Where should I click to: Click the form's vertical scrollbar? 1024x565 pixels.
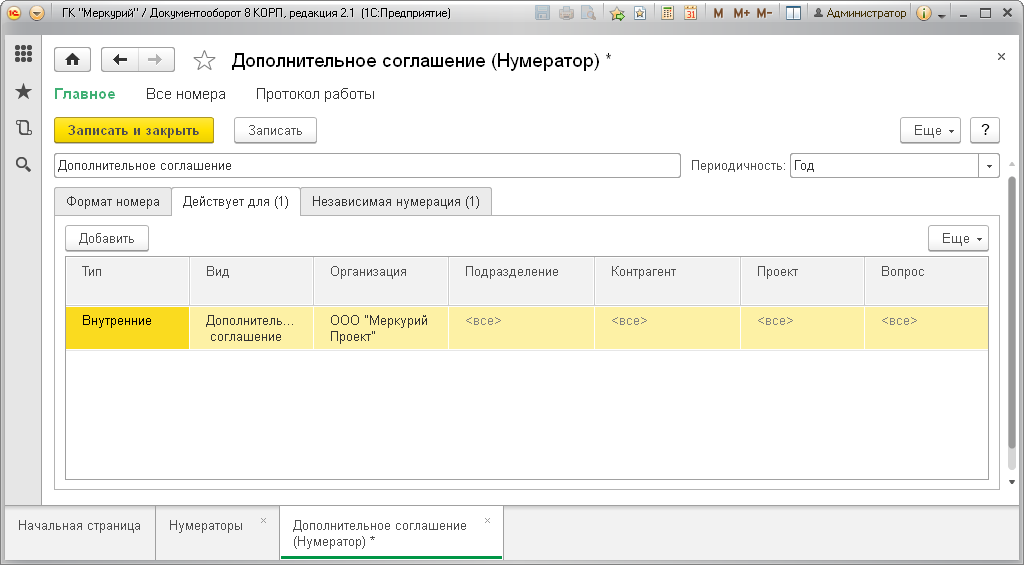tap(1012, 314)
